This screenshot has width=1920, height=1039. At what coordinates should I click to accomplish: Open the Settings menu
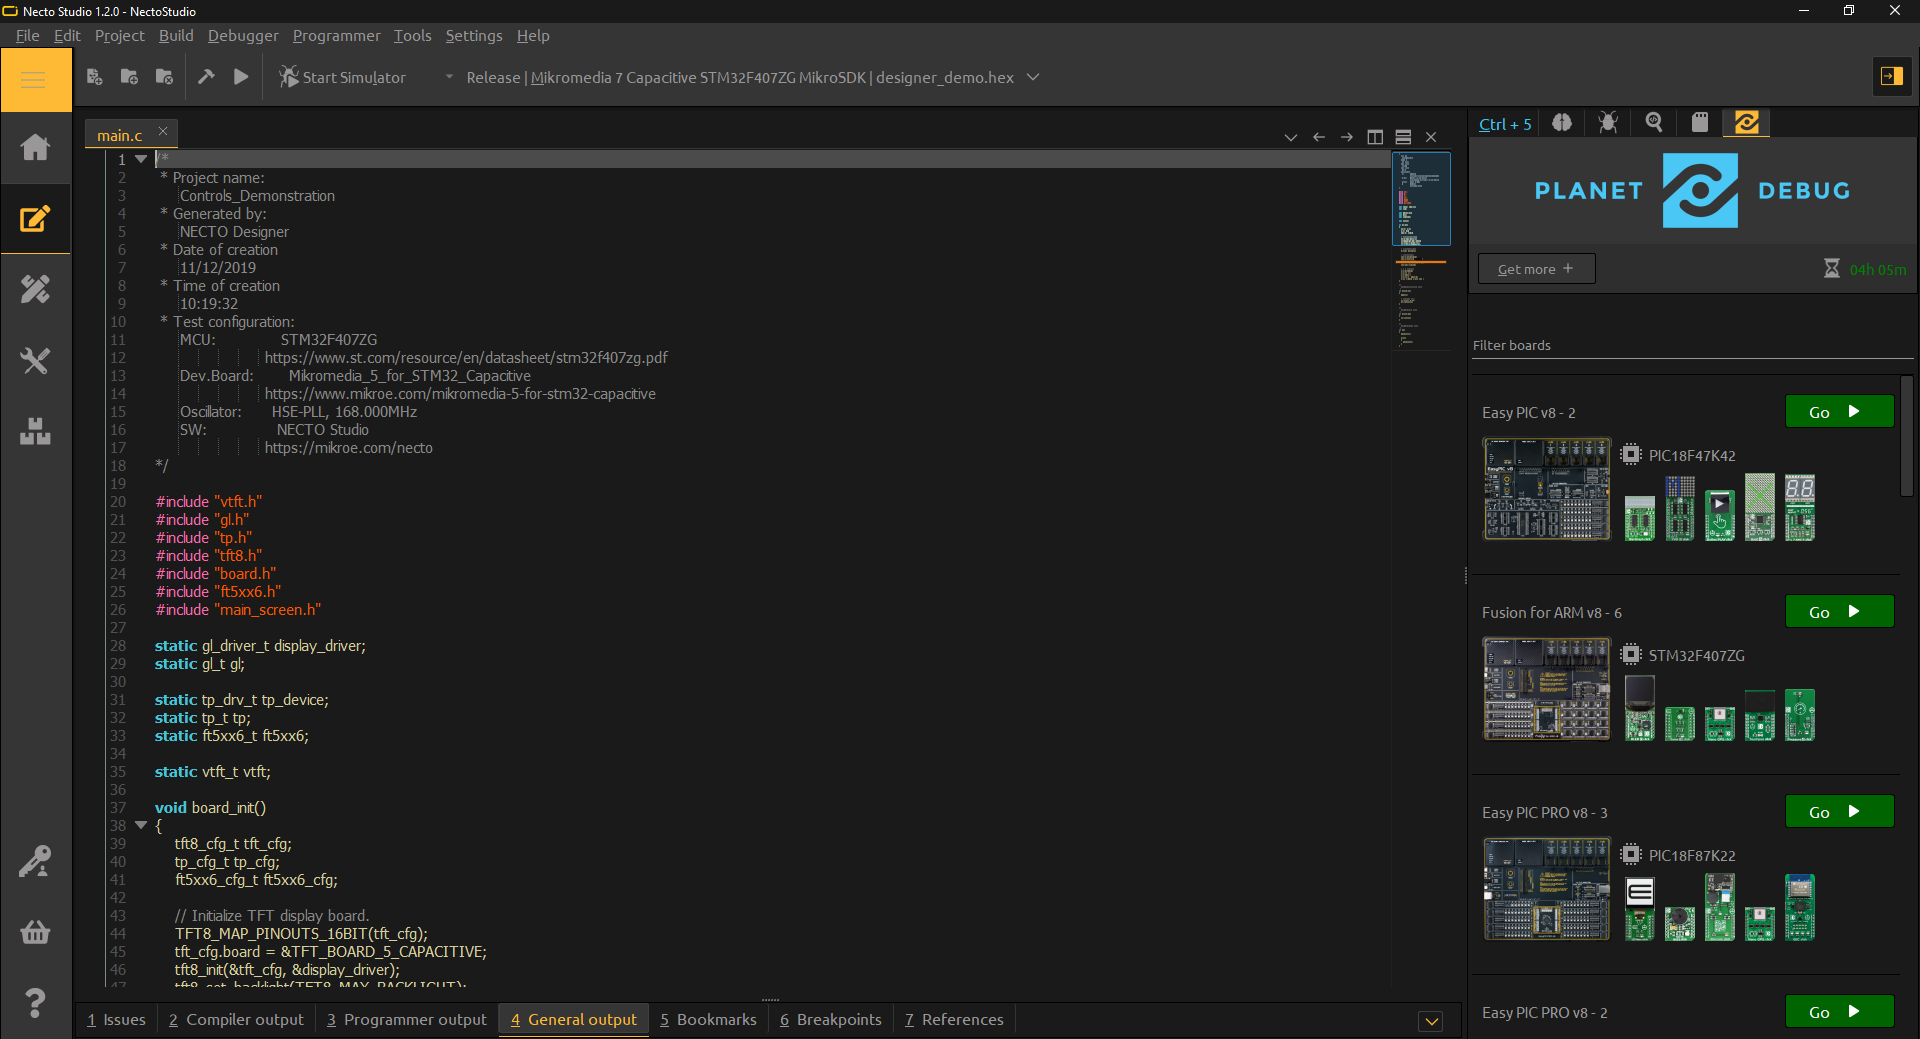point(474,35)
